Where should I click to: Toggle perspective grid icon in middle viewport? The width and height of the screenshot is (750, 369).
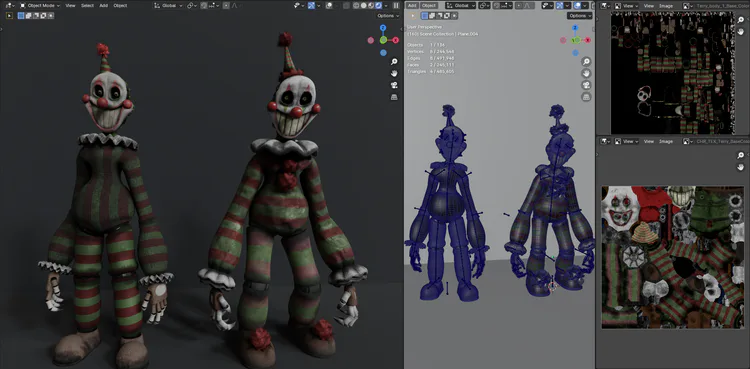[x=586, y=97]
